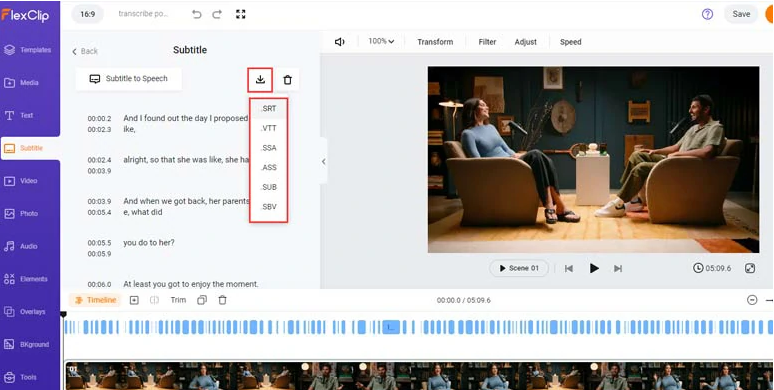Screen dimensions: 774x390
Task: Redo the last action
Action: (217, 14)
